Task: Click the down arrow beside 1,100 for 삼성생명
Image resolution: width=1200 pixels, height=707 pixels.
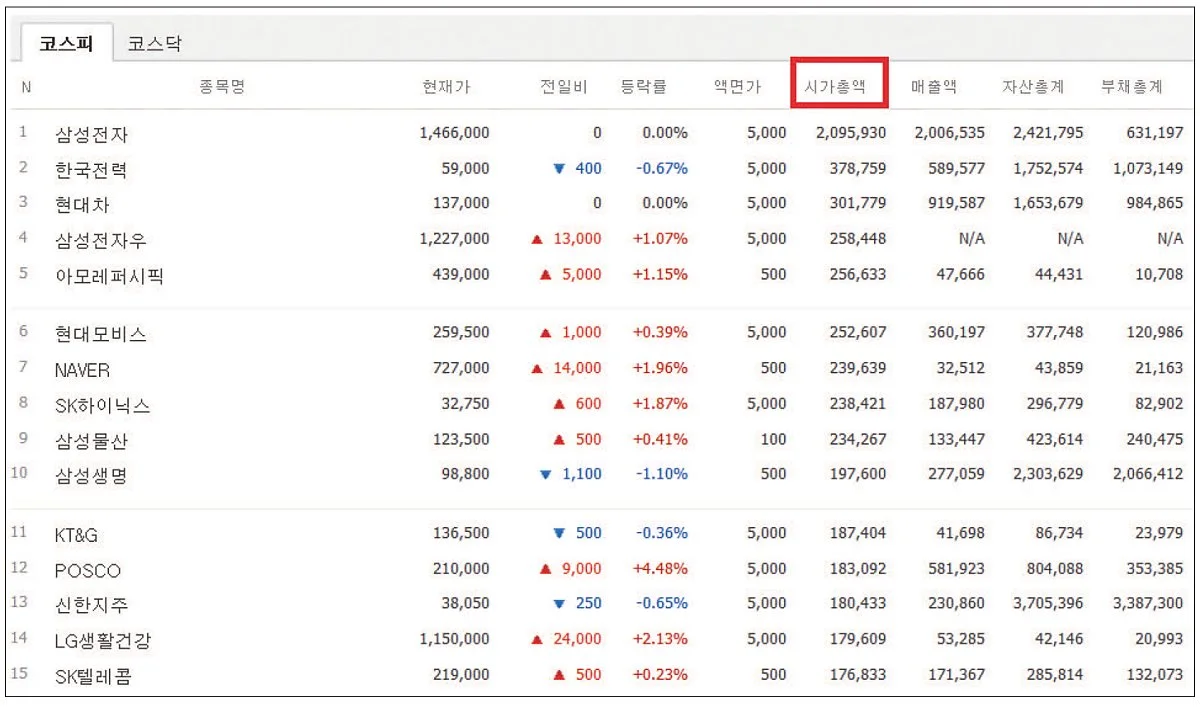Action: [x=545, y=475]
